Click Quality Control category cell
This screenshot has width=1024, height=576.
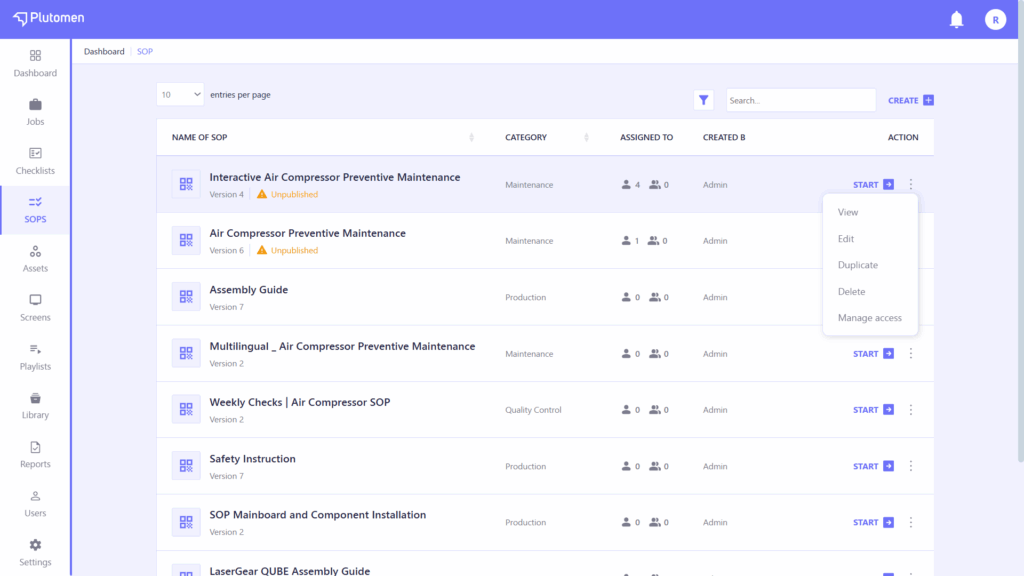pyautogui.click(x=533, y=410)
